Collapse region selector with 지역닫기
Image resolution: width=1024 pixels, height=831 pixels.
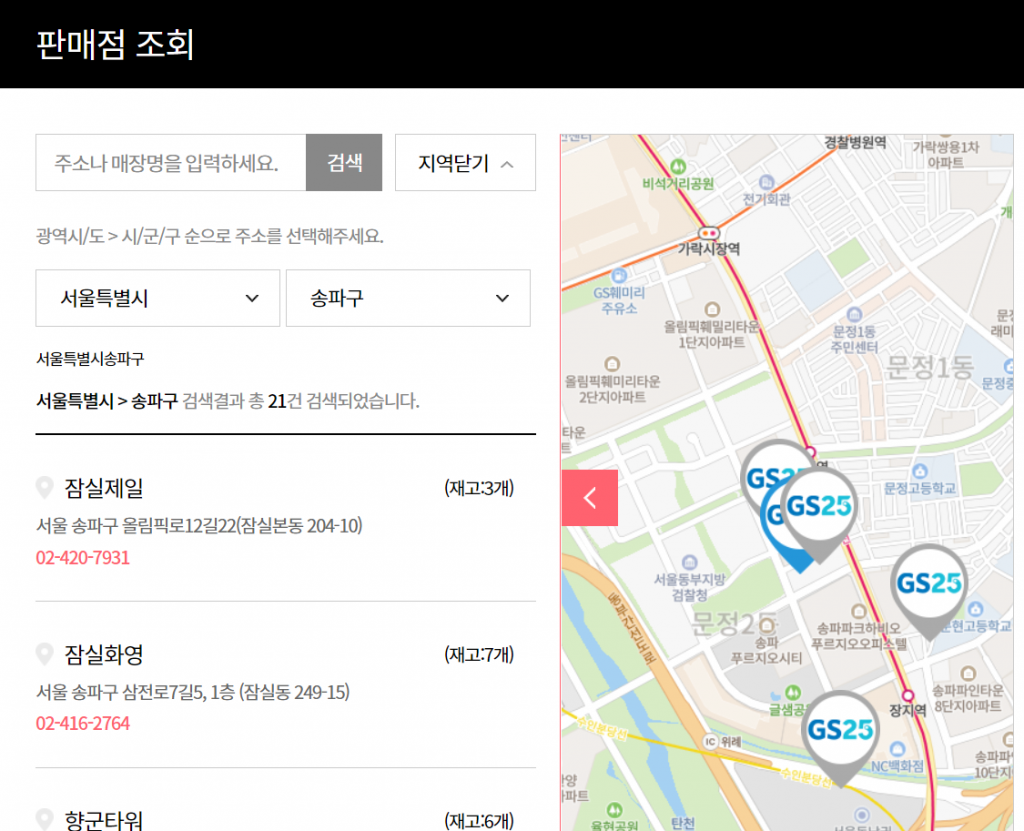[465, 163]
